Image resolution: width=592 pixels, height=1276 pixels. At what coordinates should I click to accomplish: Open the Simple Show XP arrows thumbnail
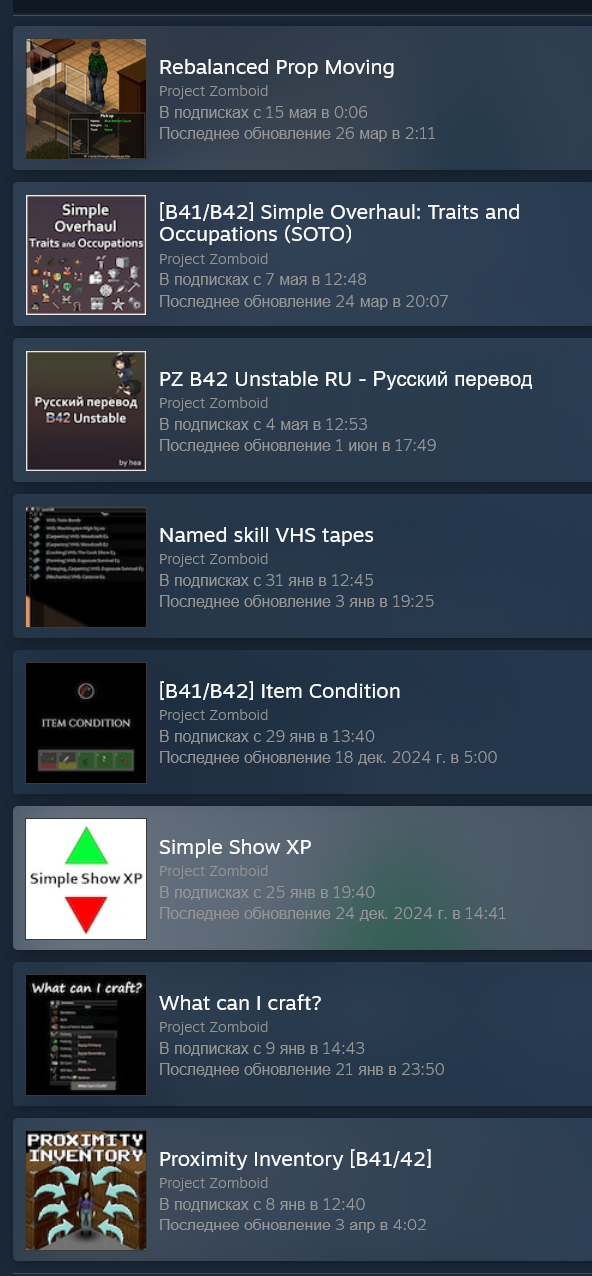[86, 879]
